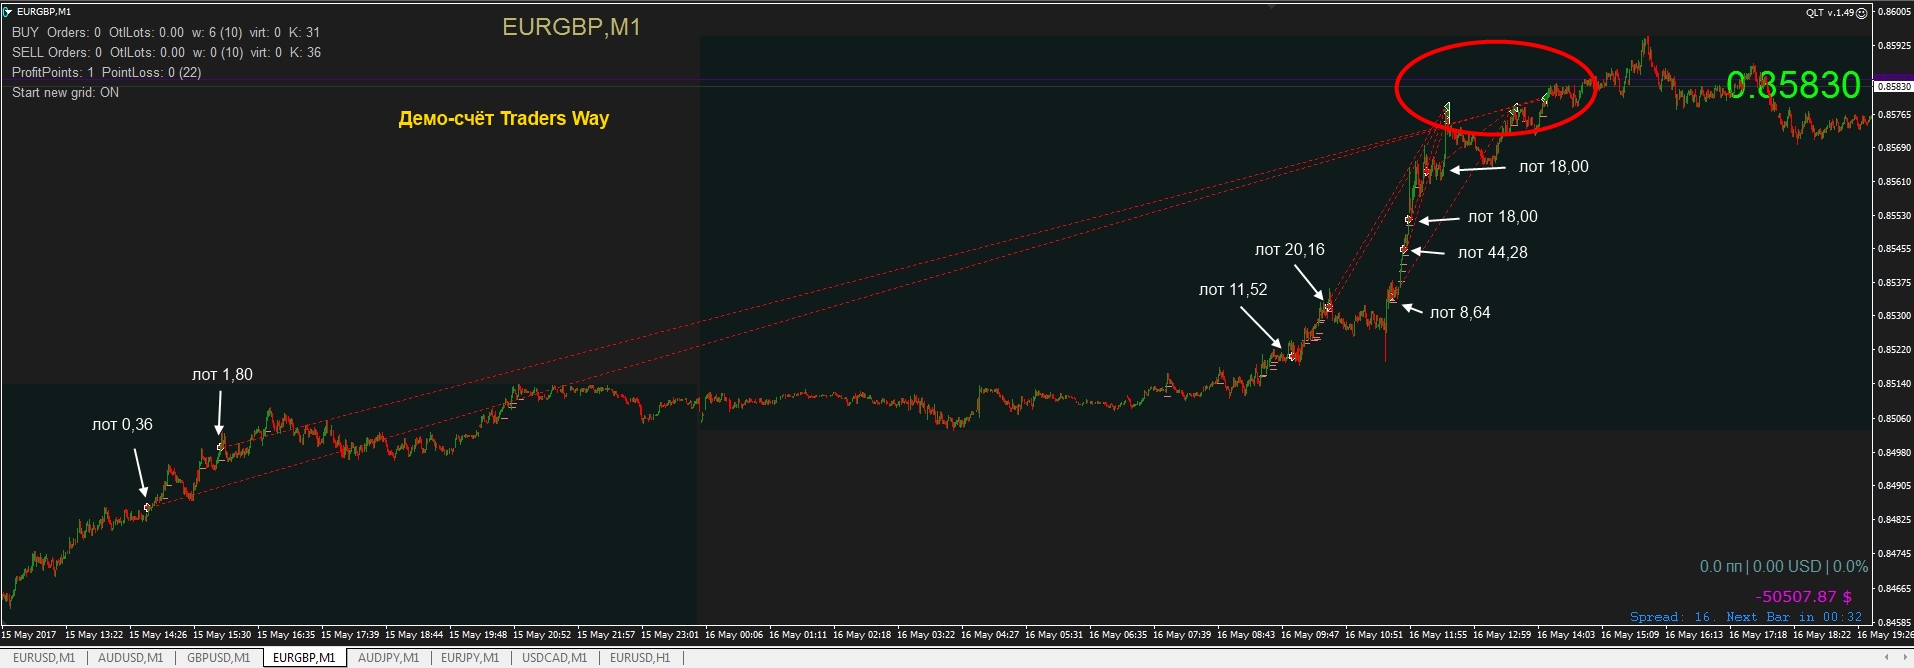Click the 0.85060 price scale label
The image size is (1914, 668).
point(1894,419)
